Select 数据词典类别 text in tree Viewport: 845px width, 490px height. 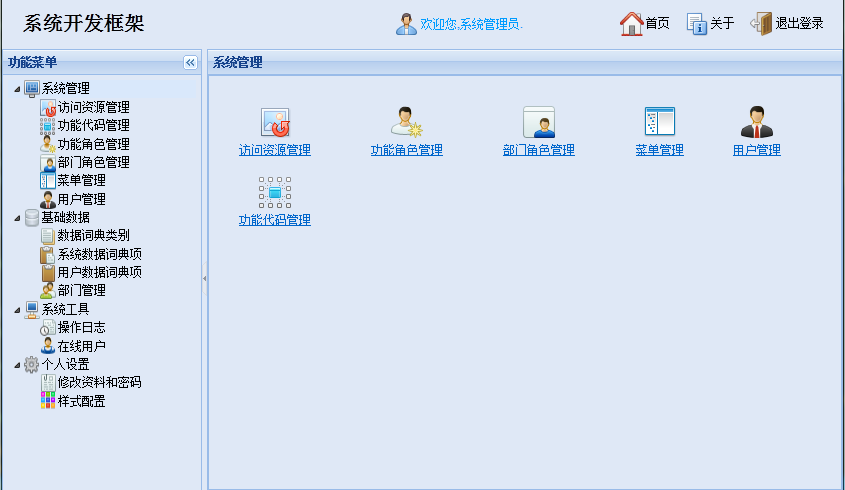tap(94, 236)
